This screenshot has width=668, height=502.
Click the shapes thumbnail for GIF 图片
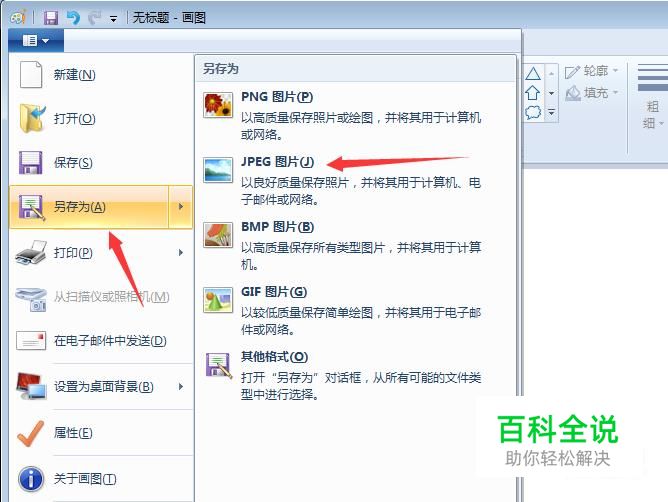[x=218, y=300]
